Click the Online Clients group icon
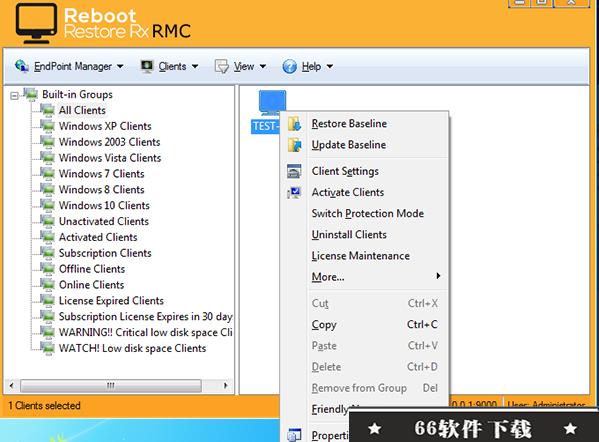The width and height of the screenshot is (599, 442). pyautogui.click(x=48, y=285)
